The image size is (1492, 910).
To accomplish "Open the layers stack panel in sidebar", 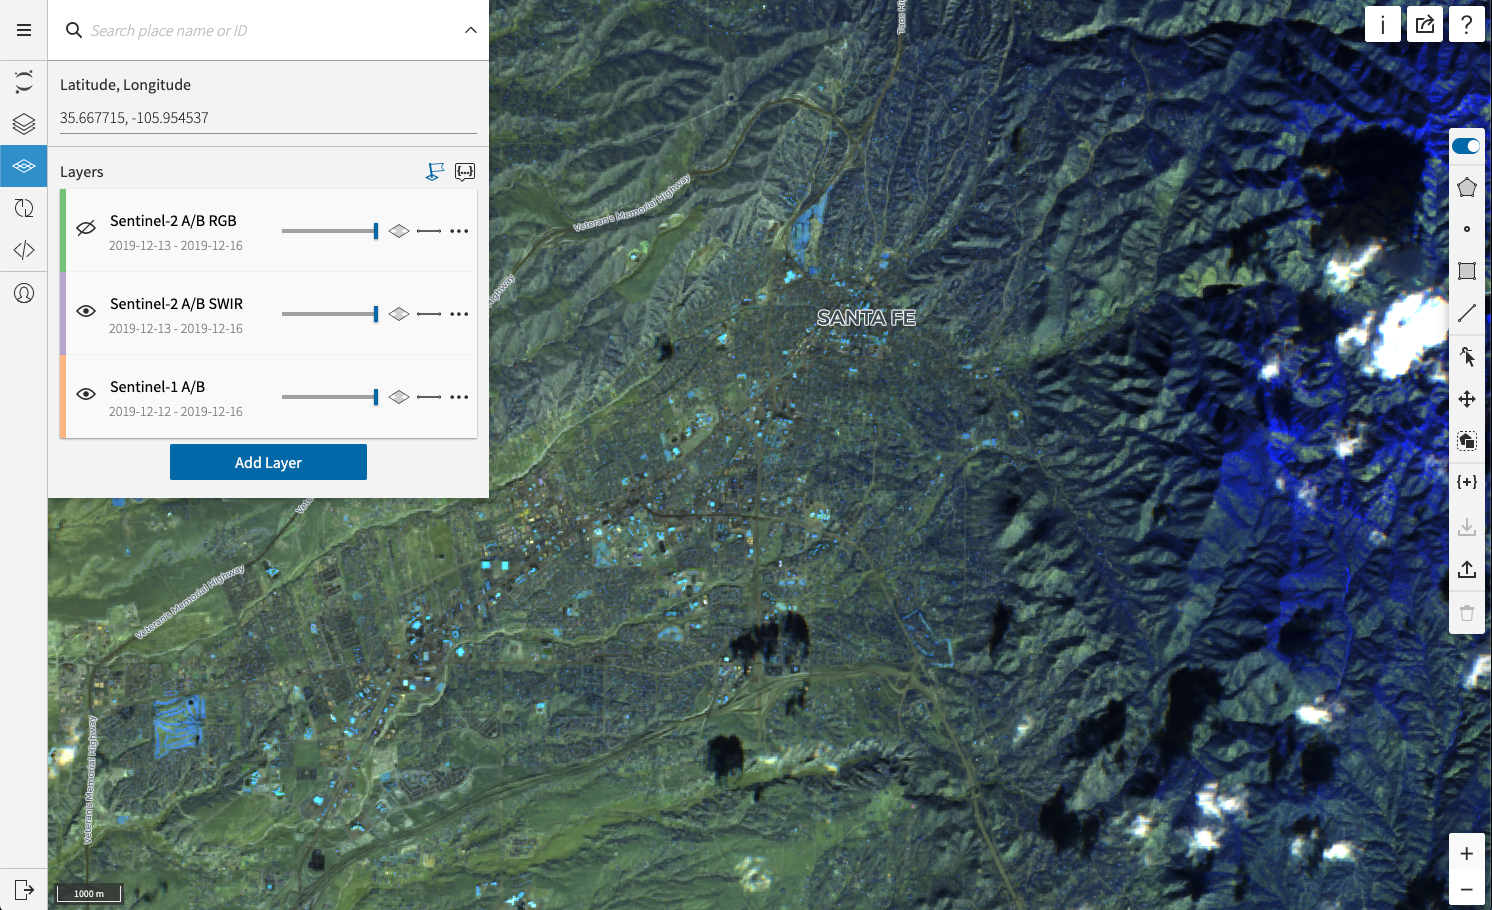I will 24,124.
